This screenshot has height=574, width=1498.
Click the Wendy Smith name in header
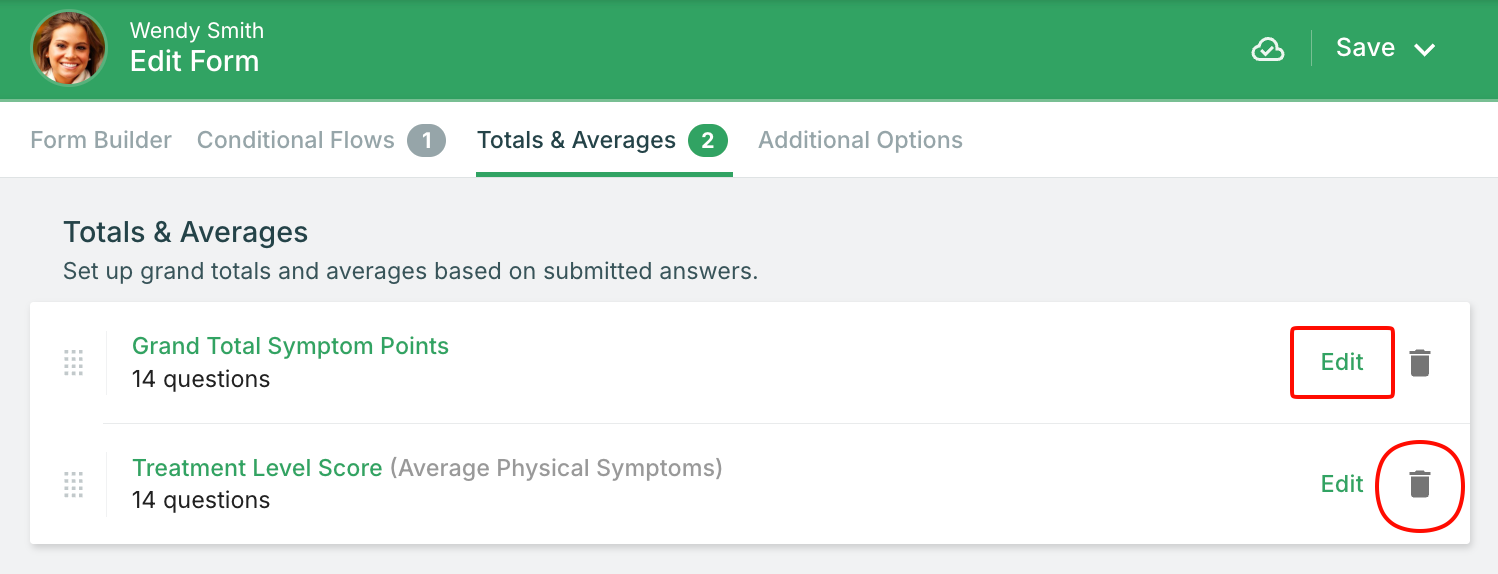click(x=196, y=31)
